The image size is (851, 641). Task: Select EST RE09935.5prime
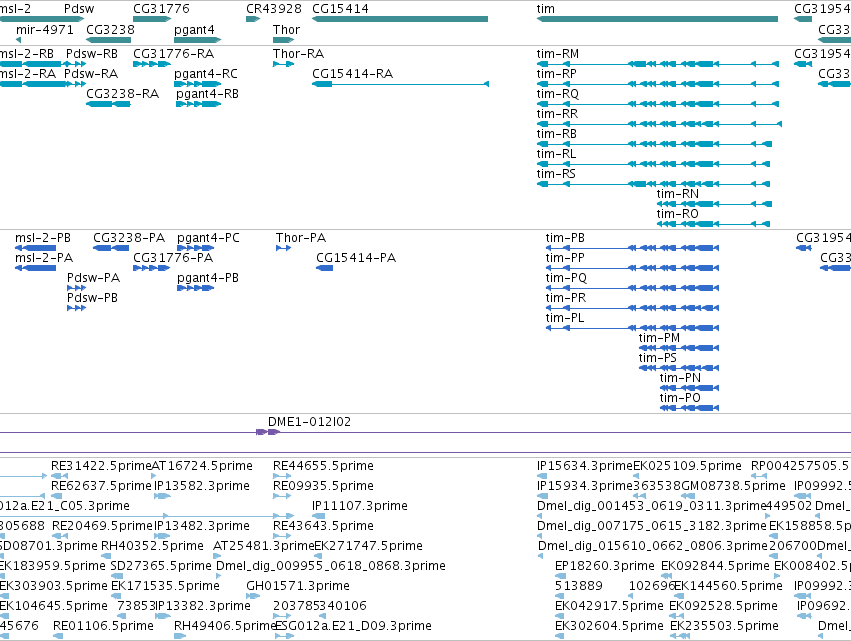pos(282,496)
